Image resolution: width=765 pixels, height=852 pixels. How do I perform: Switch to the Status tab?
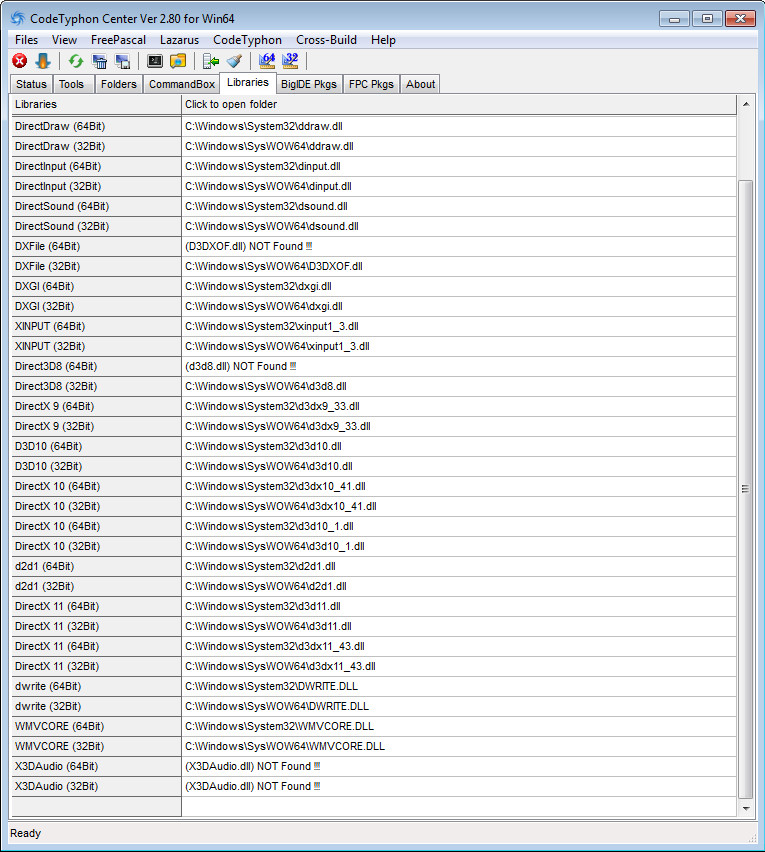31,84
